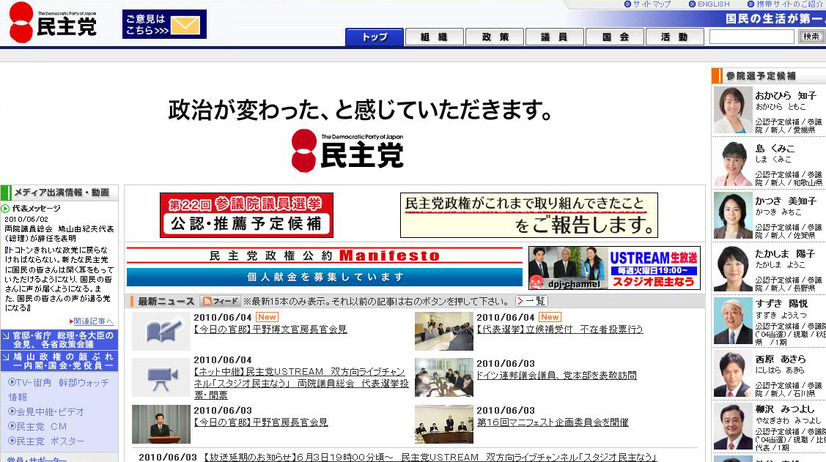Open the TV・街角 幹部ウォッチ情報 link
826x462 pixels.
pos(58,390)
